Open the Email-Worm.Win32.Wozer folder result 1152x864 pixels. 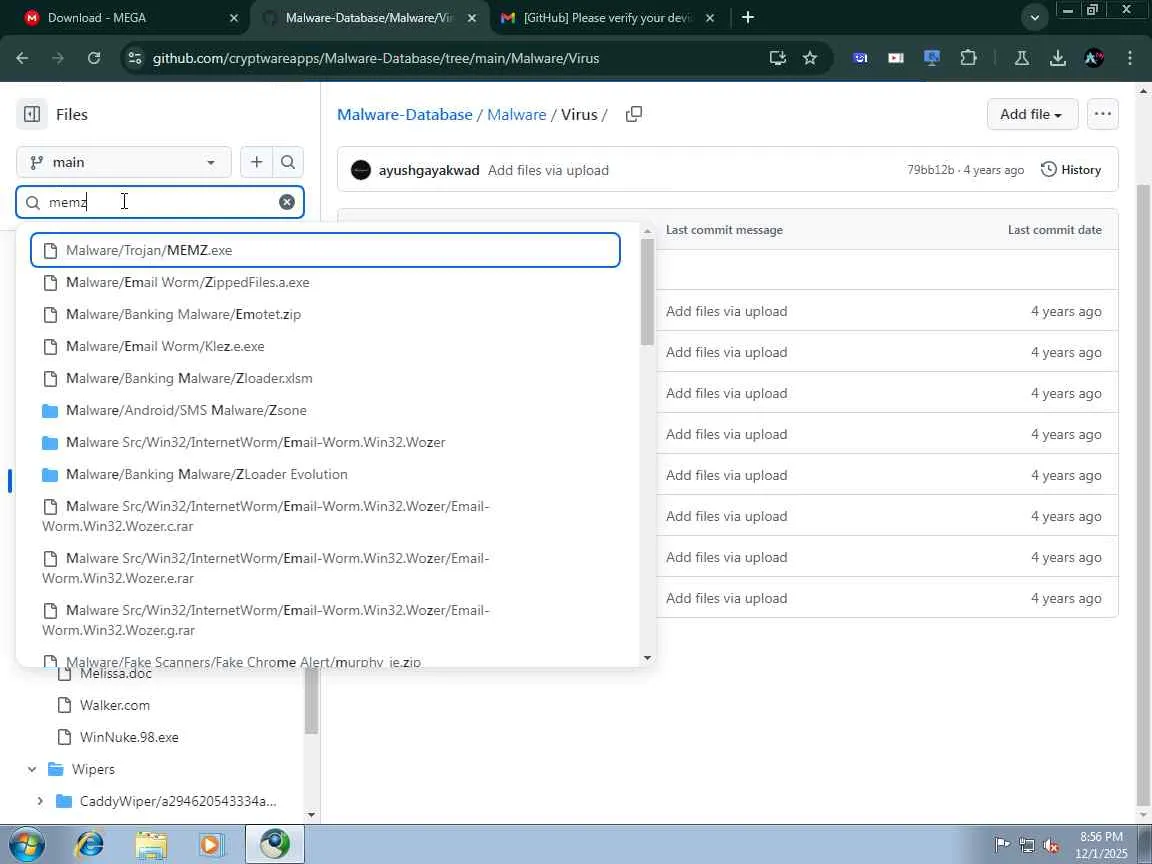(x=325, y=442)
